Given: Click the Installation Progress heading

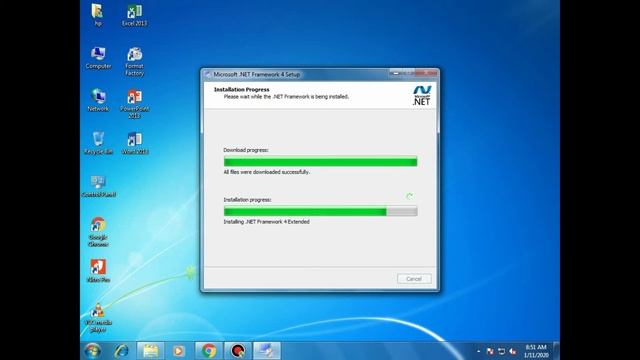Looking at the screenshot, I should (x=242, y=89).
